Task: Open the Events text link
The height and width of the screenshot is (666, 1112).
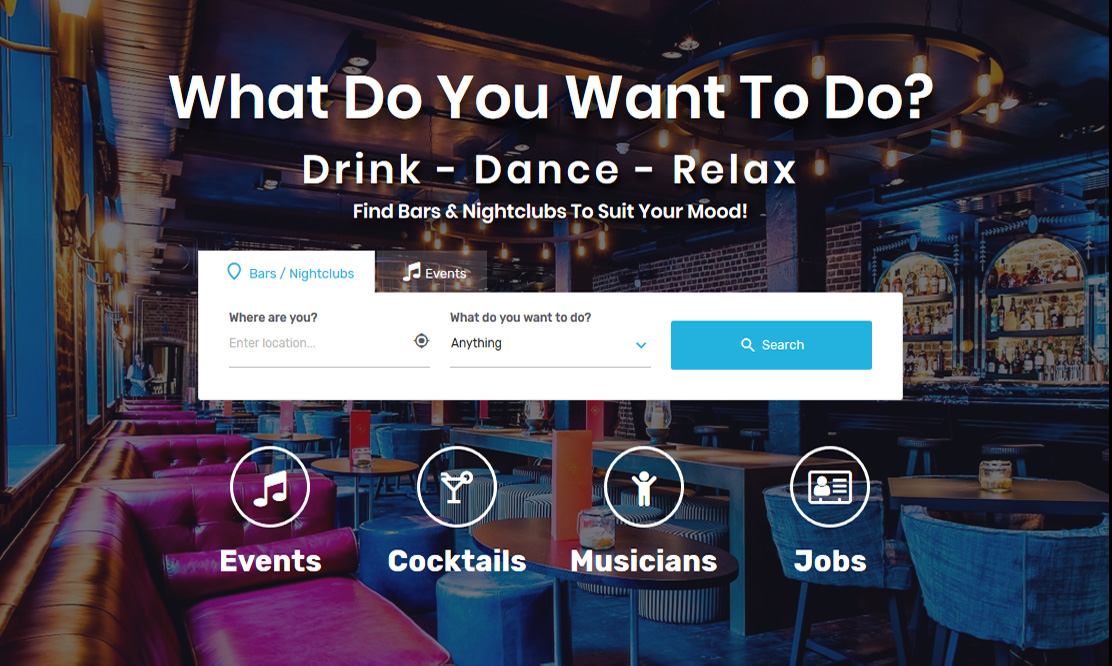Action: tap(270, 561)
